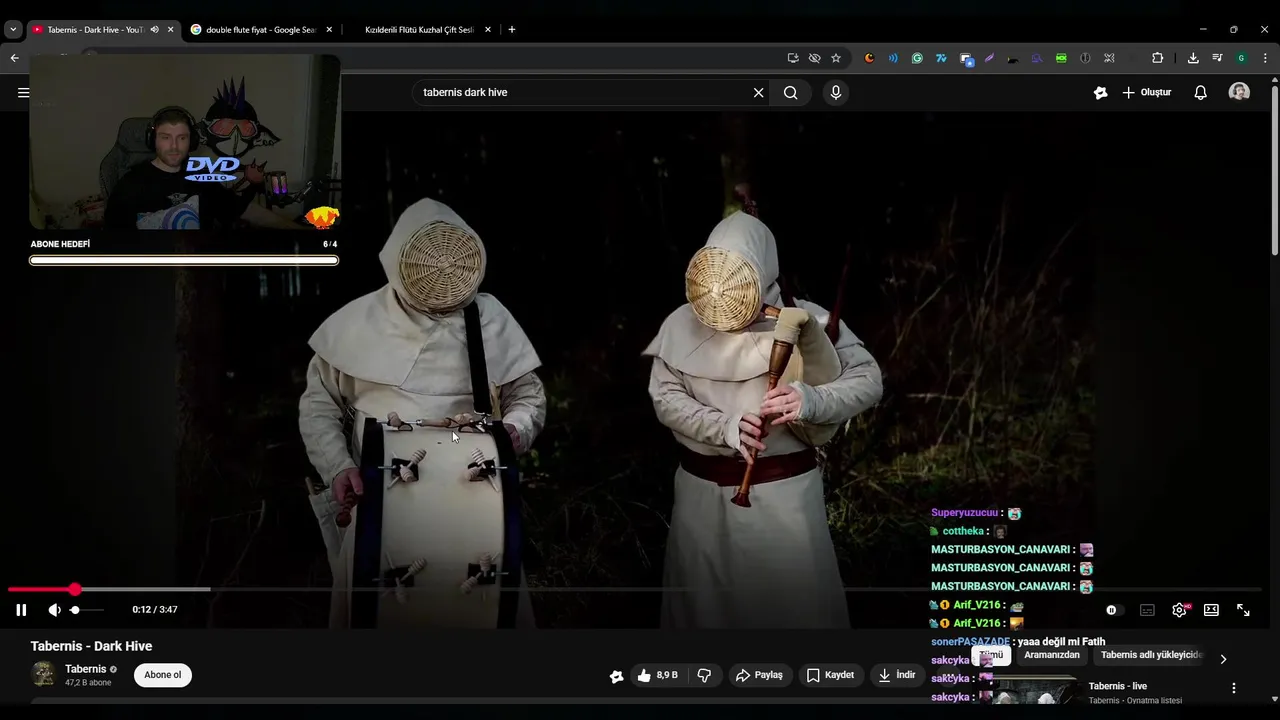Pause the Dark Hive video

[21, 610]
